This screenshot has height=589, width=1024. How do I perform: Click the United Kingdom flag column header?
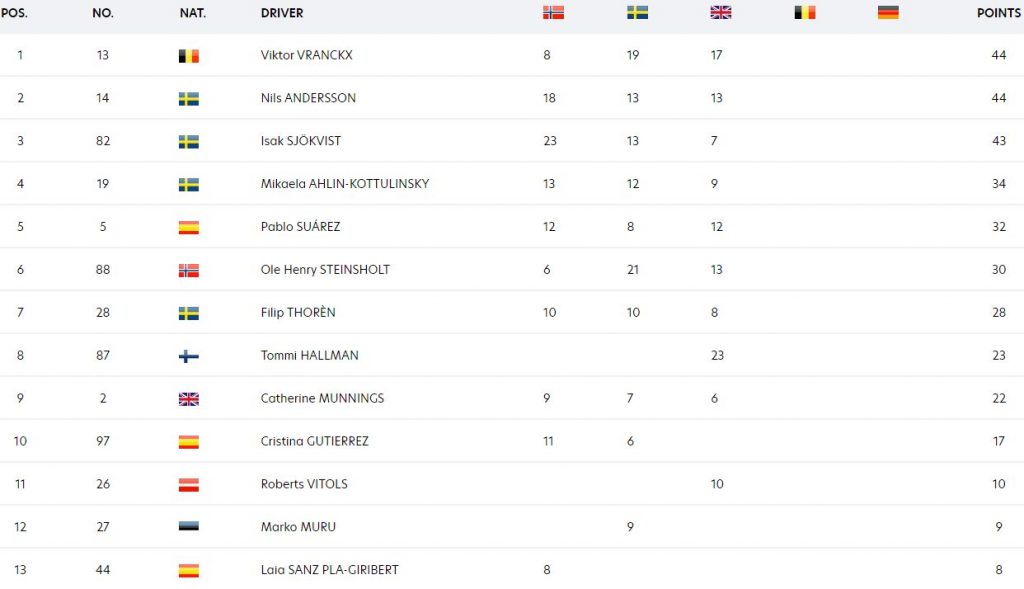tap(721, 12)
